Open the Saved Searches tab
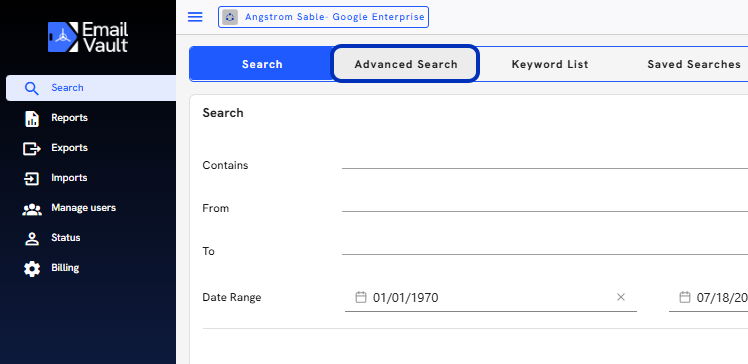This screenshot has height=364, width=748. click(x=694, y=64)
